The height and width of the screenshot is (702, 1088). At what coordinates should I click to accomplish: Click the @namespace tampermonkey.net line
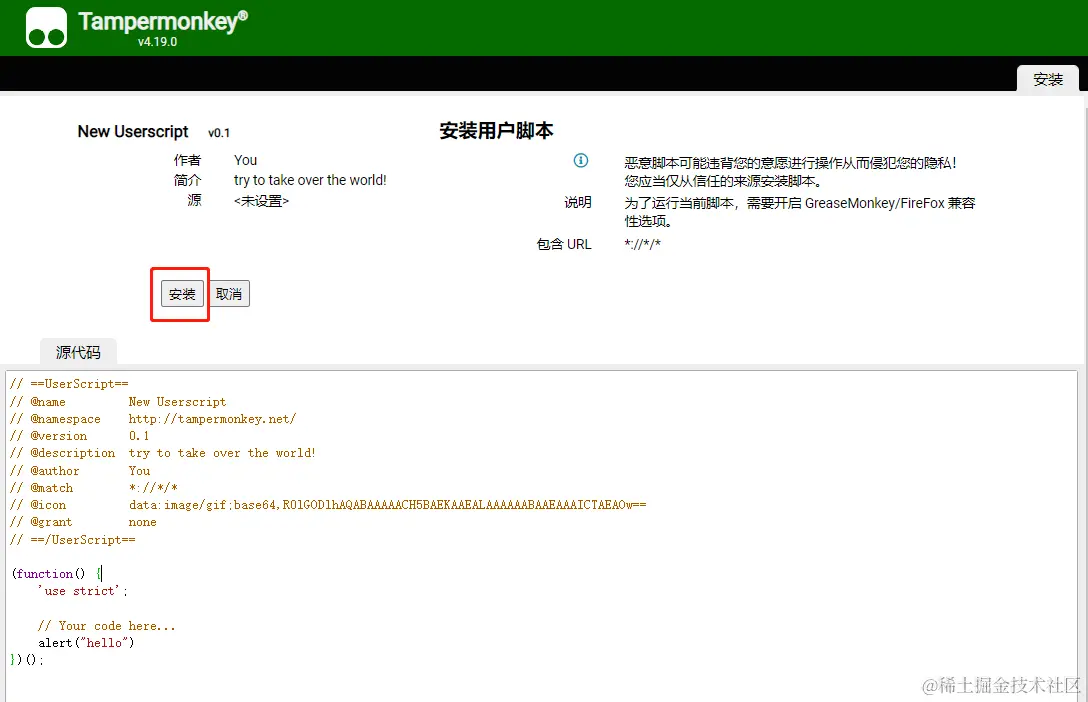153,419
